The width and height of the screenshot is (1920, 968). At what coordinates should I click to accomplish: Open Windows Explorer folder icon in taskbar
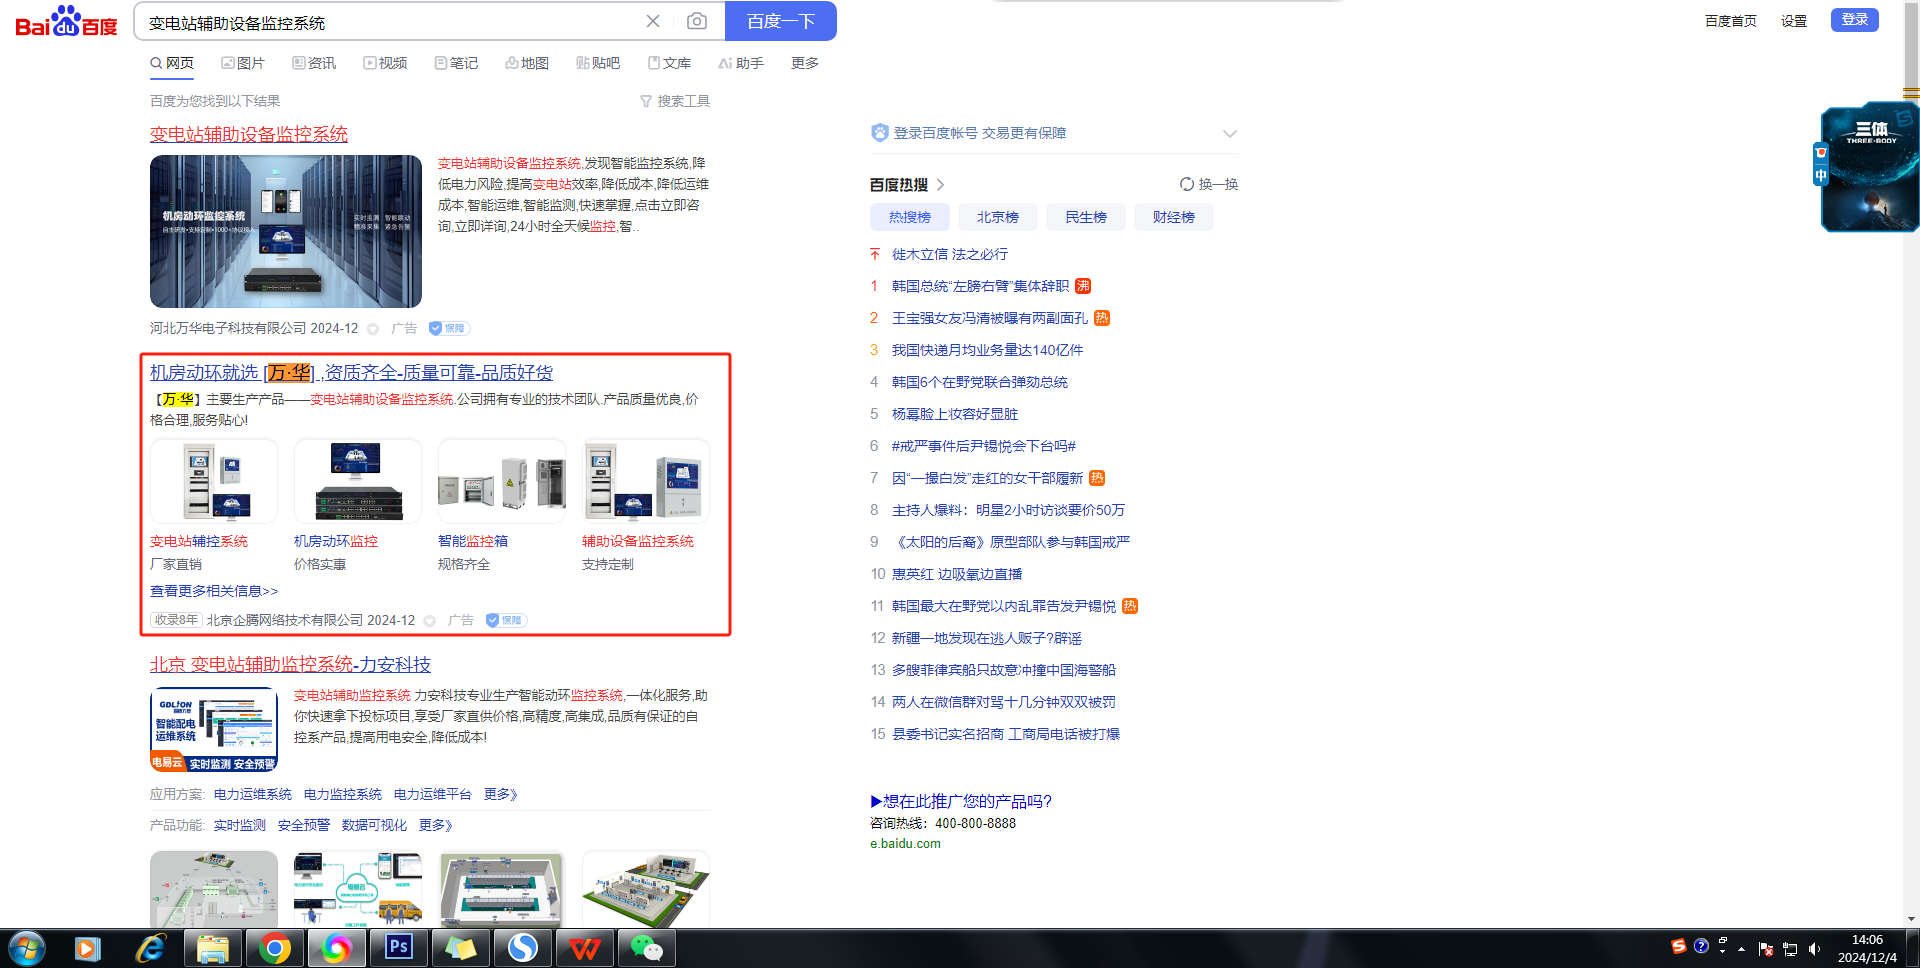pyautogui.click(x=212, y=948)
